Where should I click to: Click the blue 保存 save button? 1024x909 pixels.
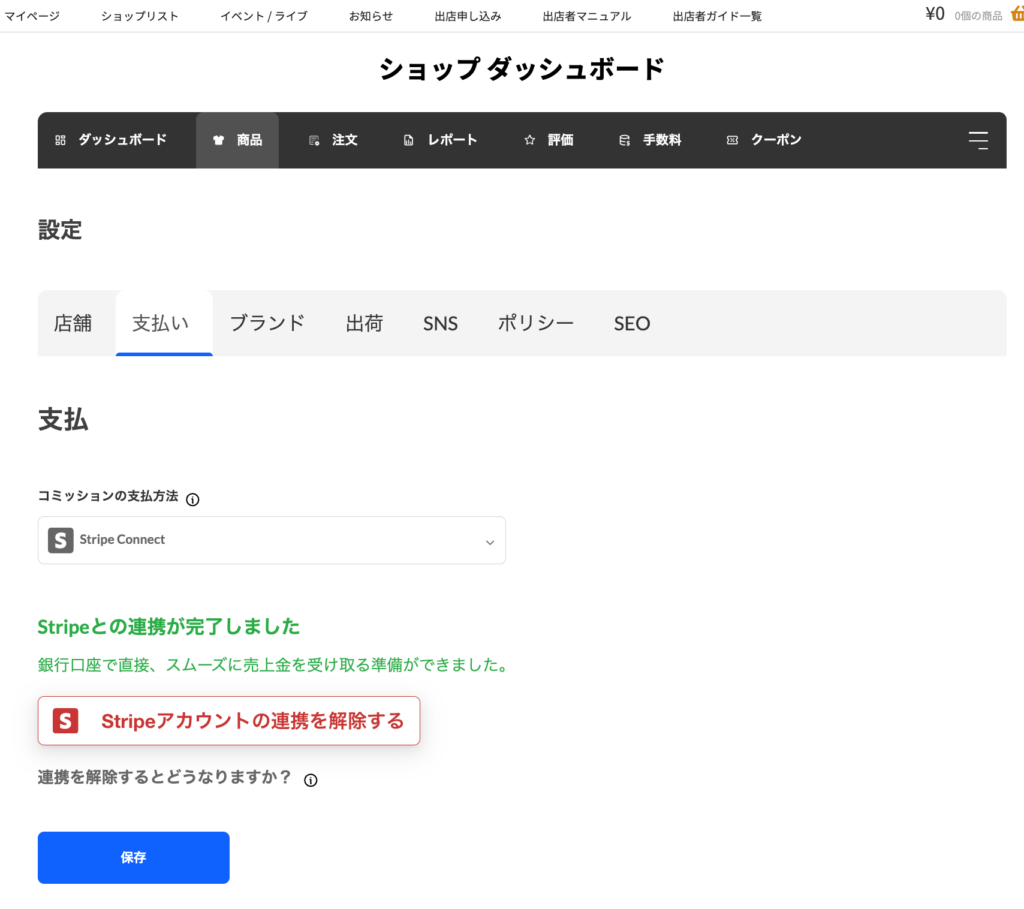(134, 857)
